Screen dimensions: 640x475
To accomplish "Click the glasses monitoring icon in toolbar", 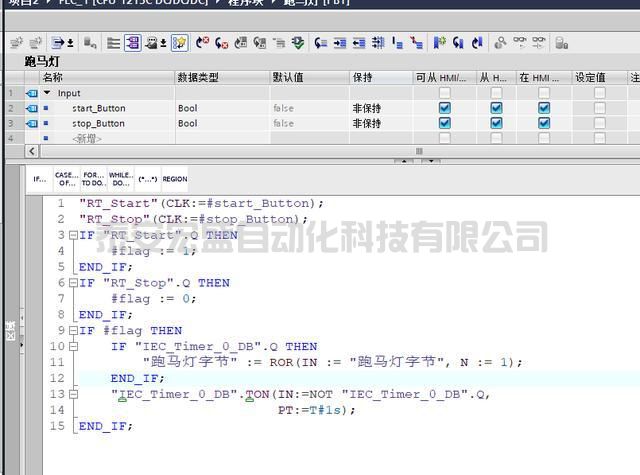I will (520, 43).
